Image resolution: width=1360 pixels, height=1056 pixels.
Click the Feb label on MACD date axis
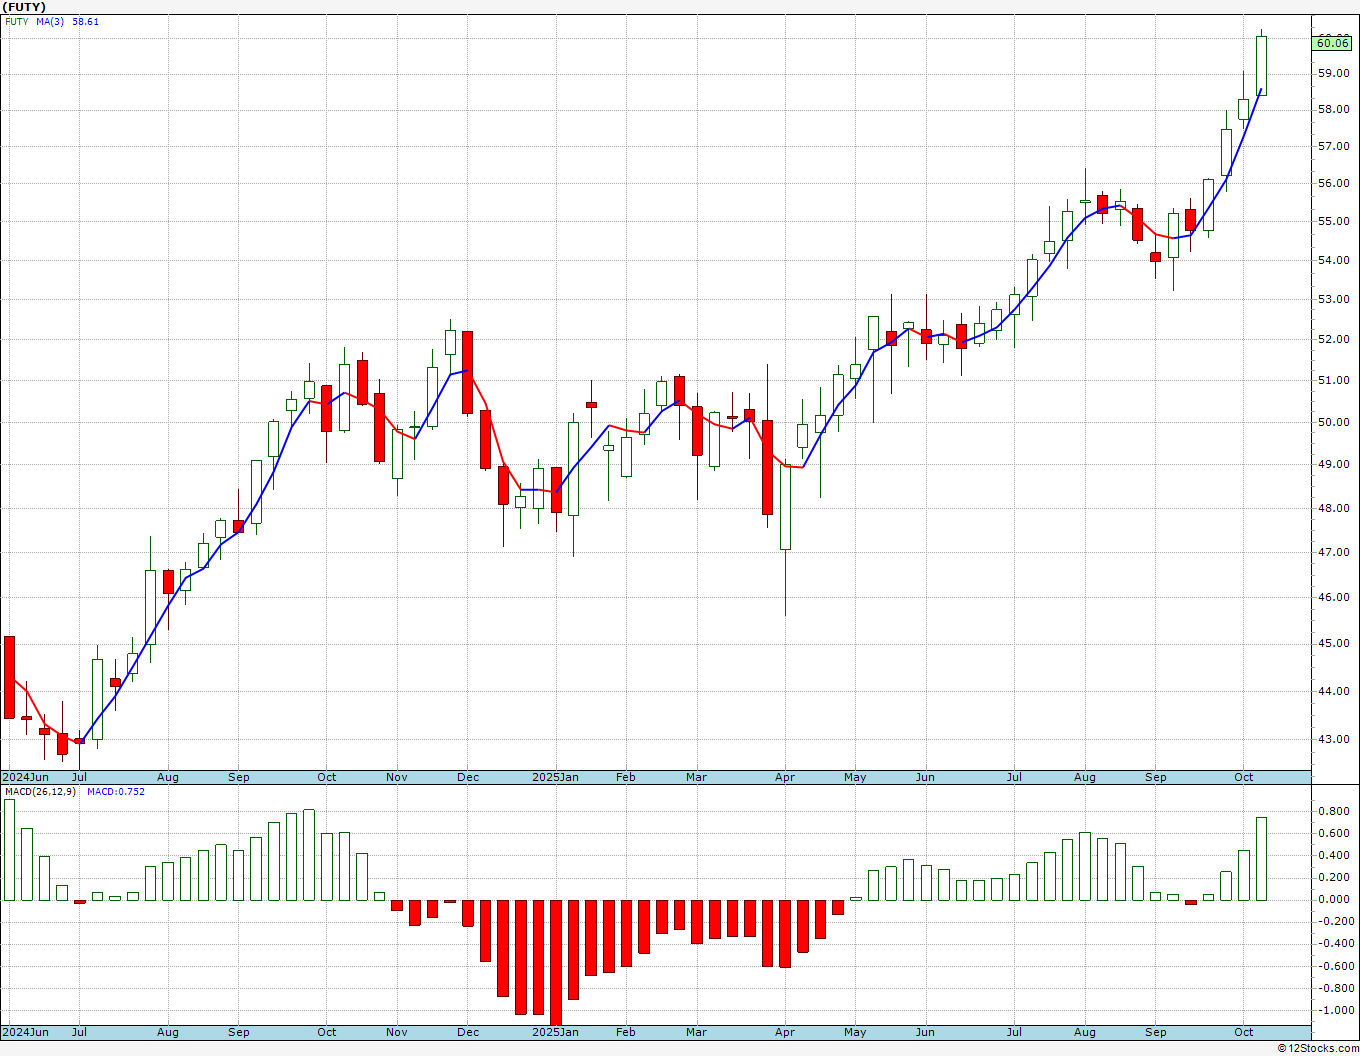[x=625, y=1032]
